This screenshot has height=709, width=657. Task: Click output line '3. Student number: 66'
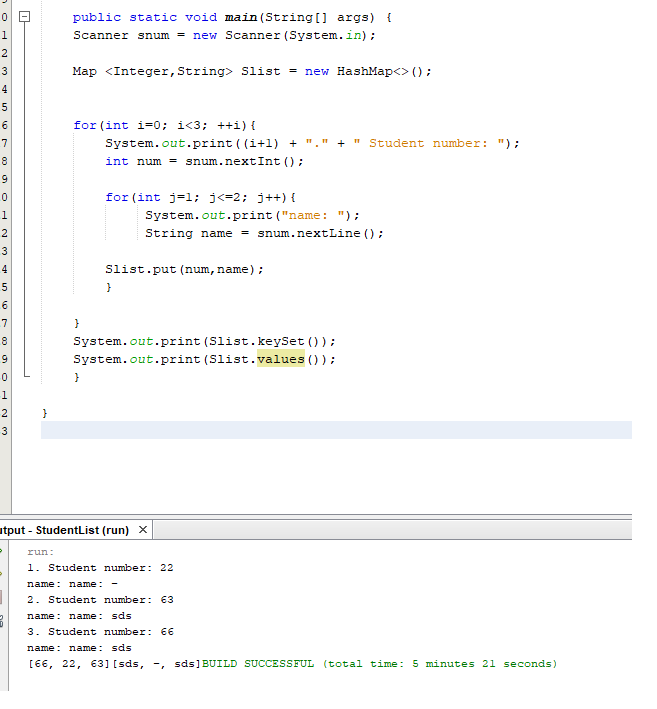pos(100,632)
